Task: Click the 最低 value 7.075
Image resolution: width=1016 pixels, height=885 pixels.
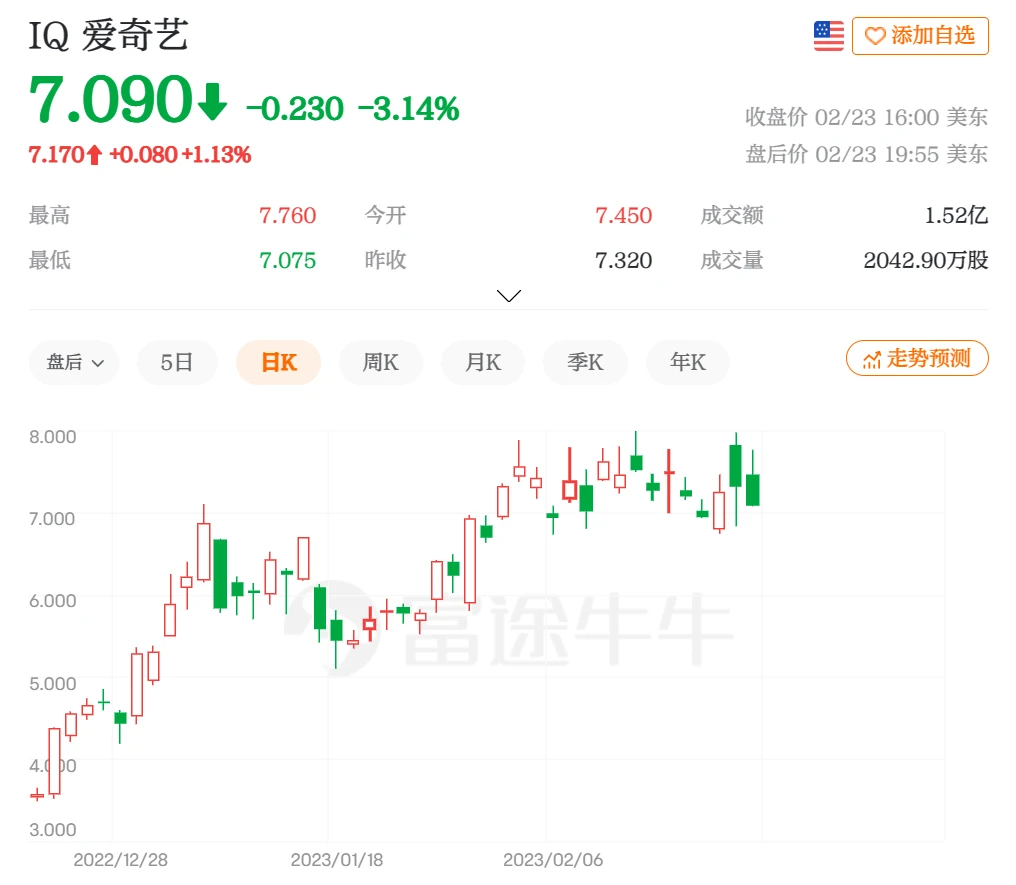Action: 287,260
